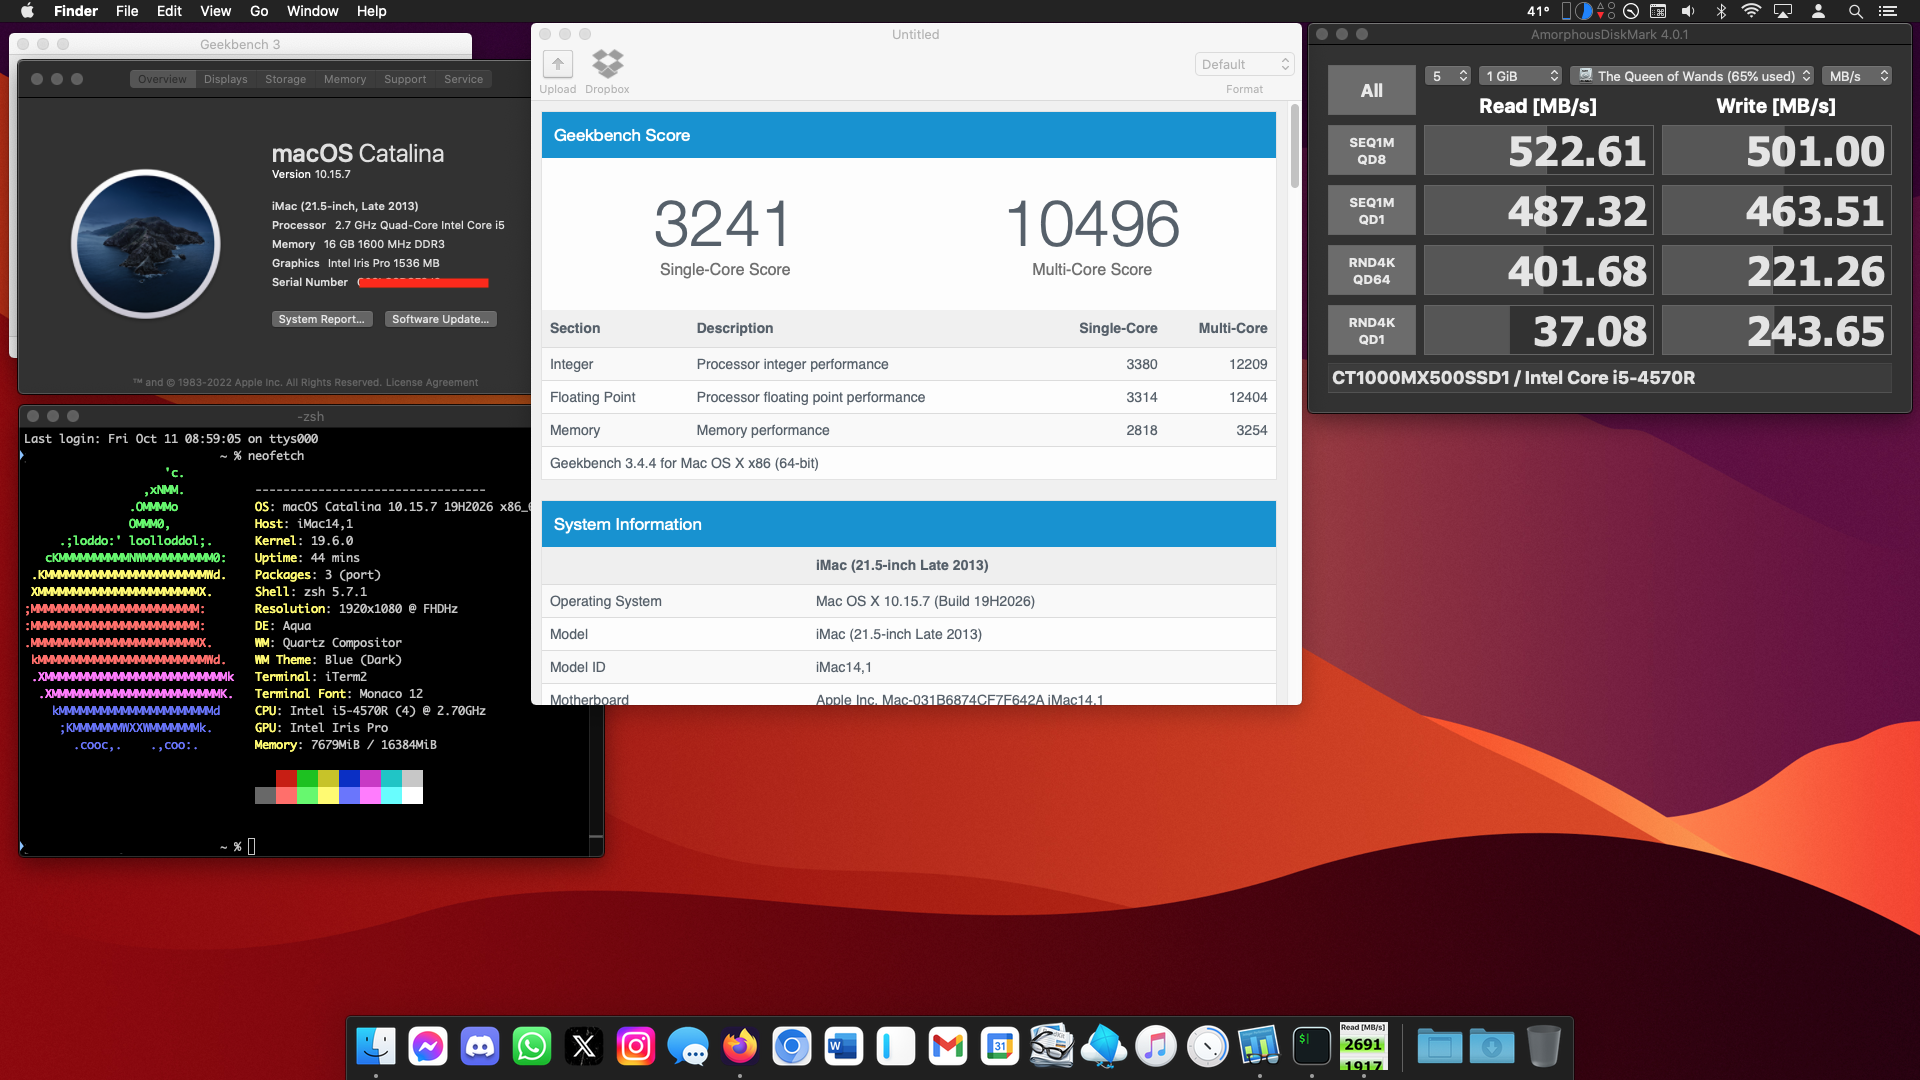Run All tests in AmorphousDiskMark
Viewport: 1920px width, 1080px height.
[1372, 91]
